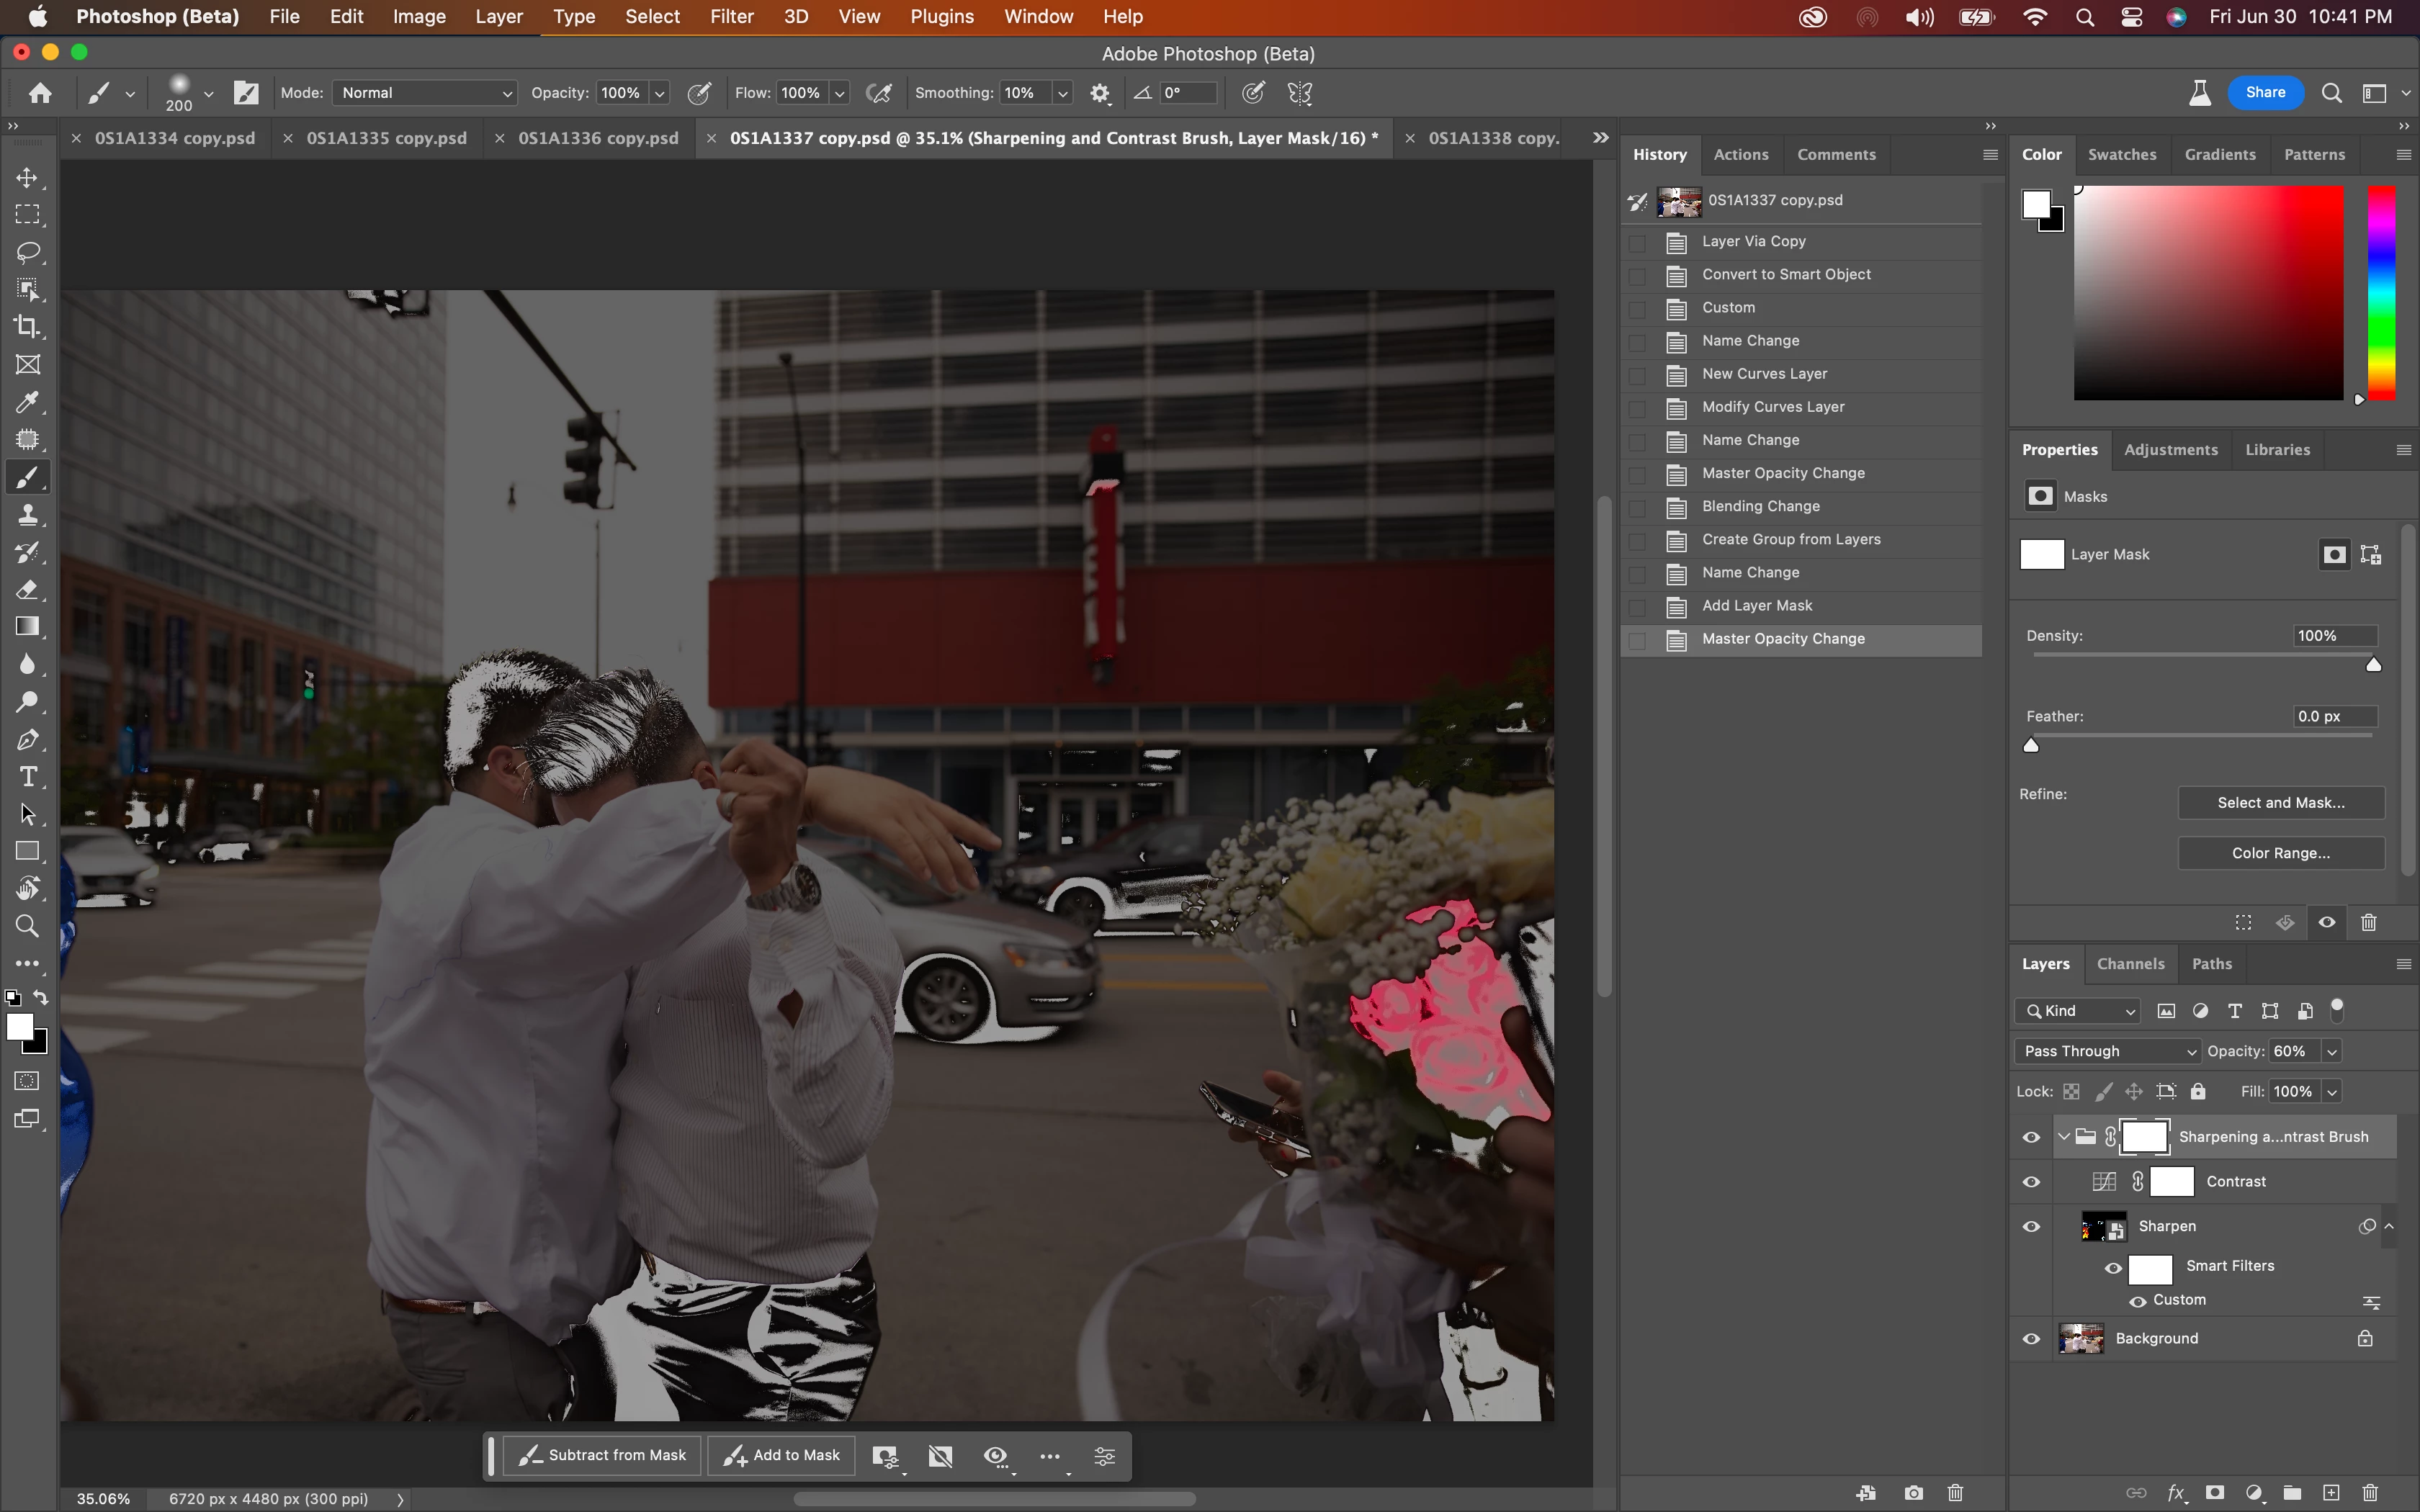This screenshot has height=1512, width=2420.
Task: Select the Lasso tool
Action: [x=28, y=252]
